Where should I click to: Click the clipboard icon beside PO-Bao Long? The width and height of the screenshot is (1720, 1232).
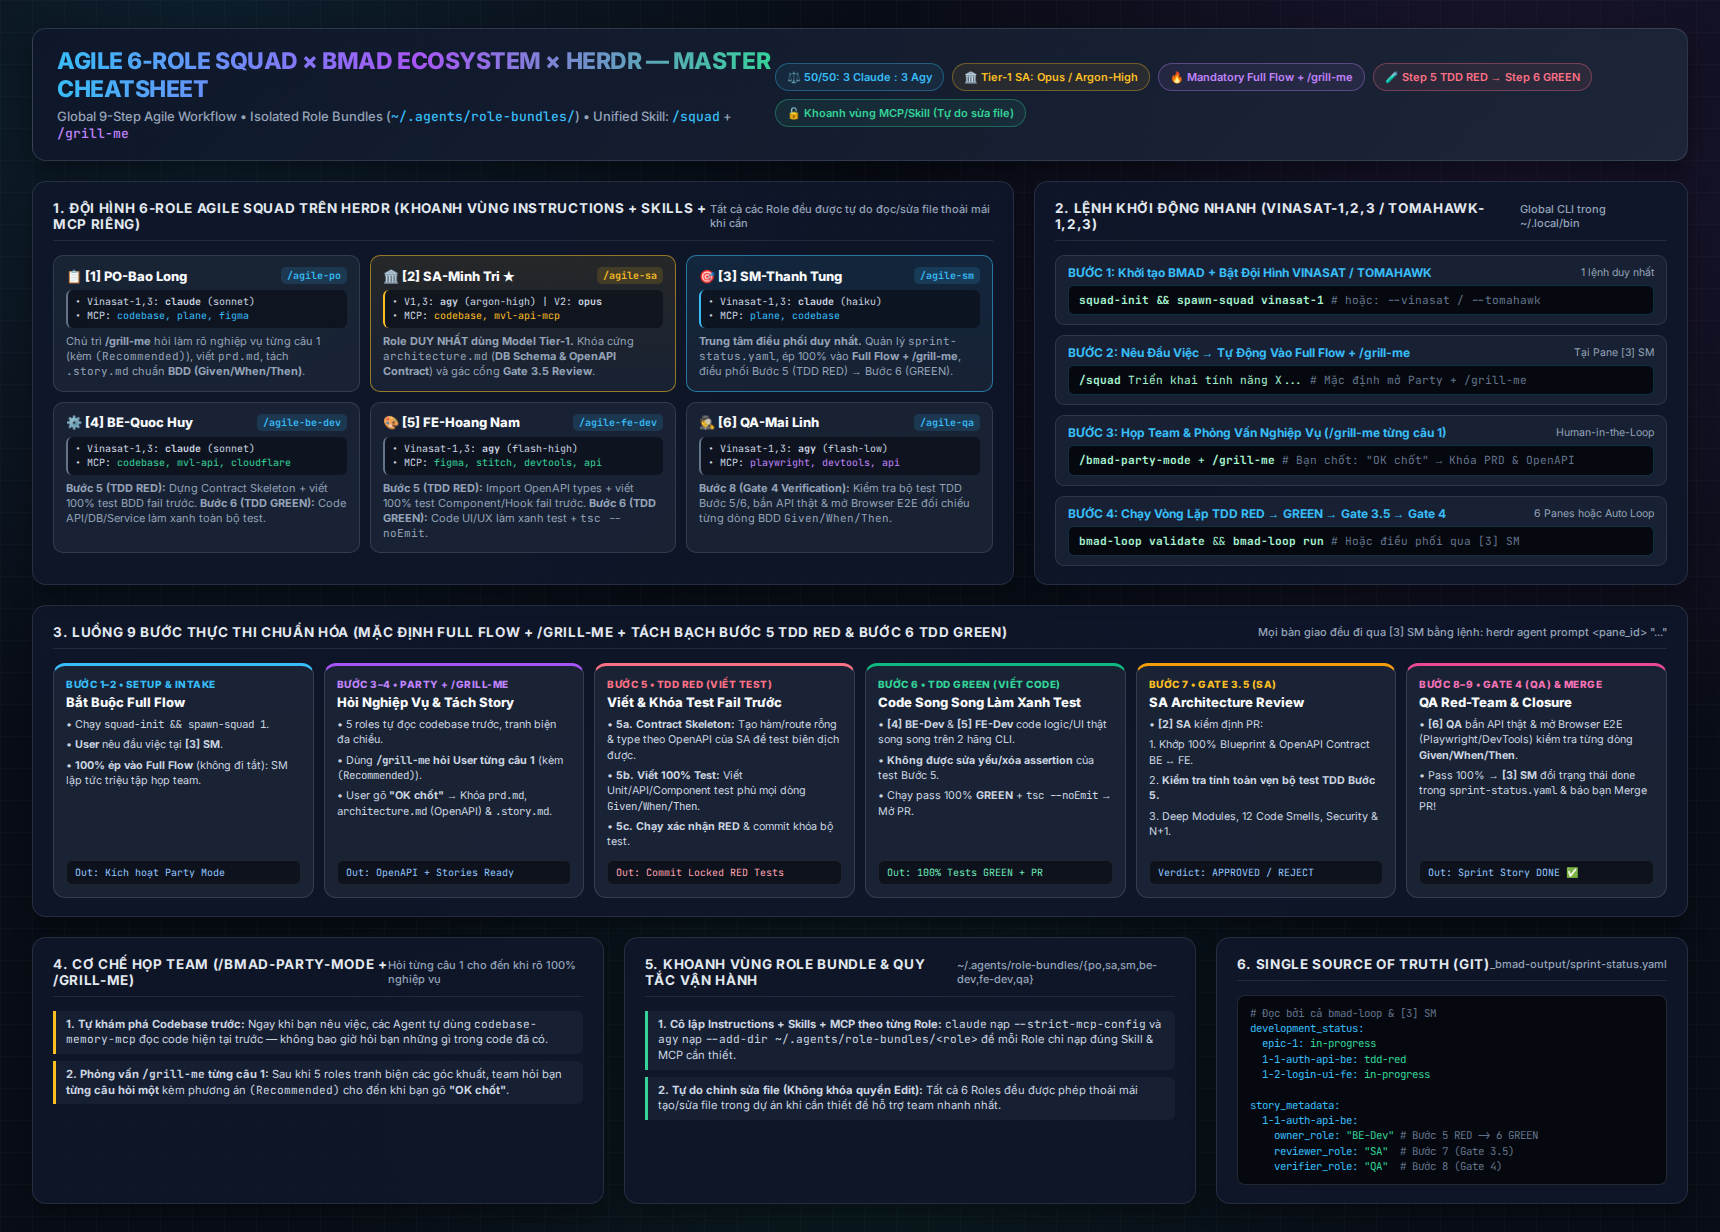pyautogui.click(x=73, y=277)
